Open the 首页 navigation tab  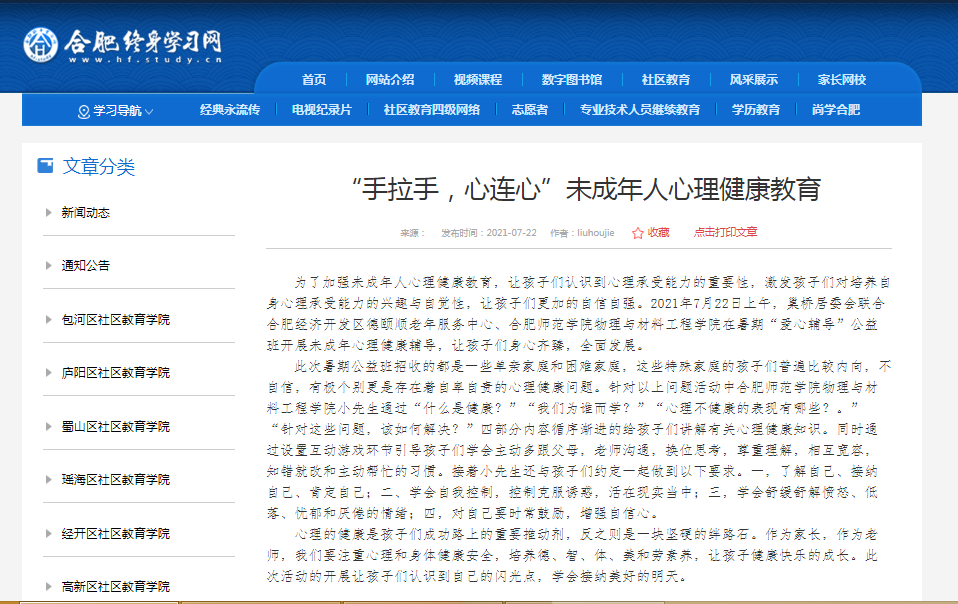[x=314, y=80]
